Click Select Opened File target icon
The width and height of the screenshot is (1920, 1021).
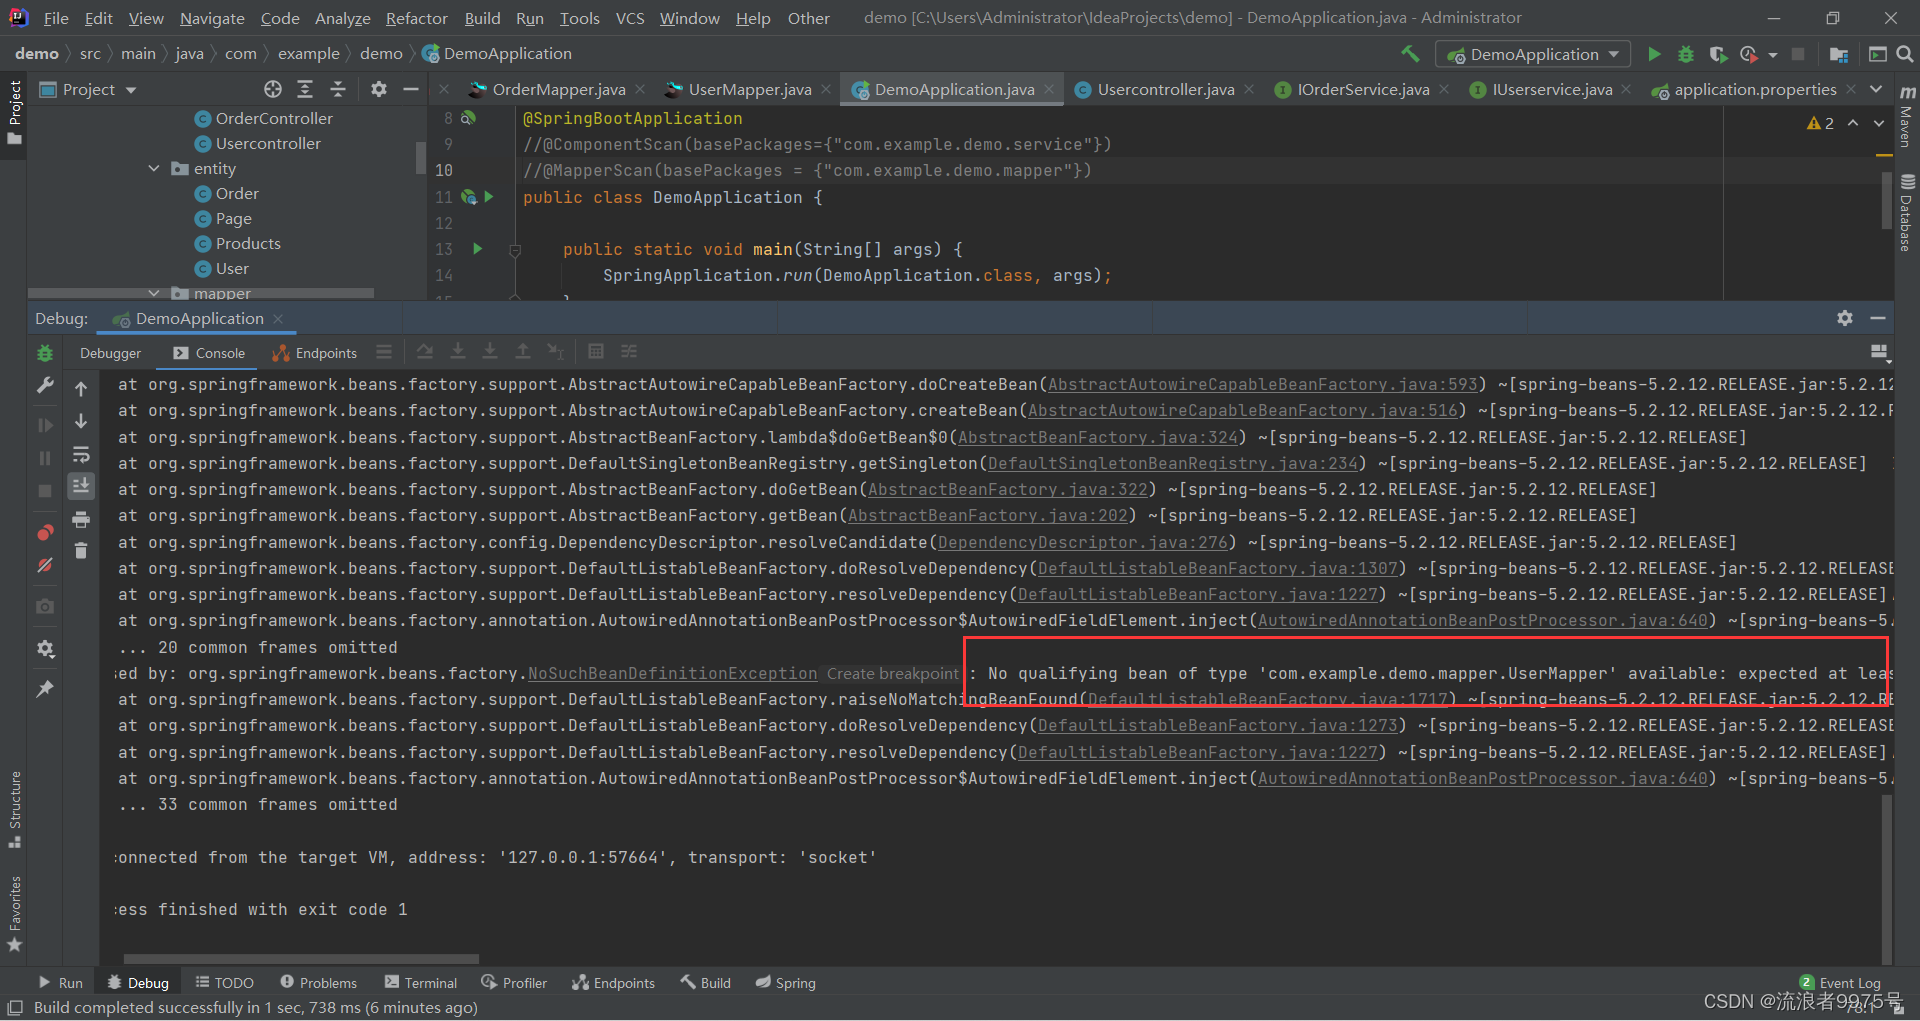(x=273, y=89)
